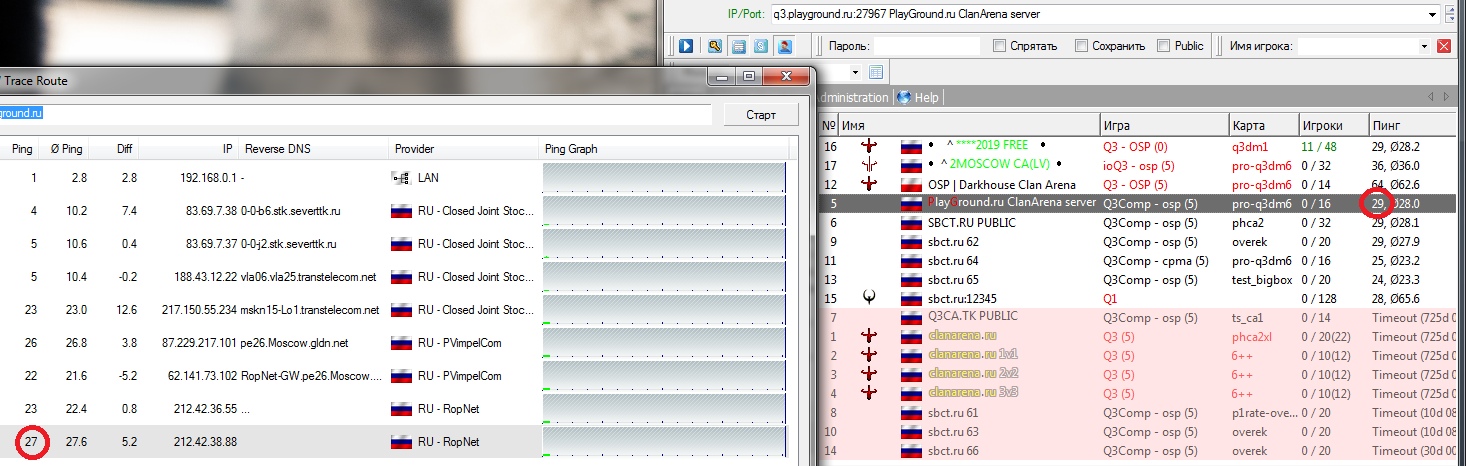Click the Quake icon for sbct.ru:12345 row
The image size is (1467, 466).
click(870, 298)
